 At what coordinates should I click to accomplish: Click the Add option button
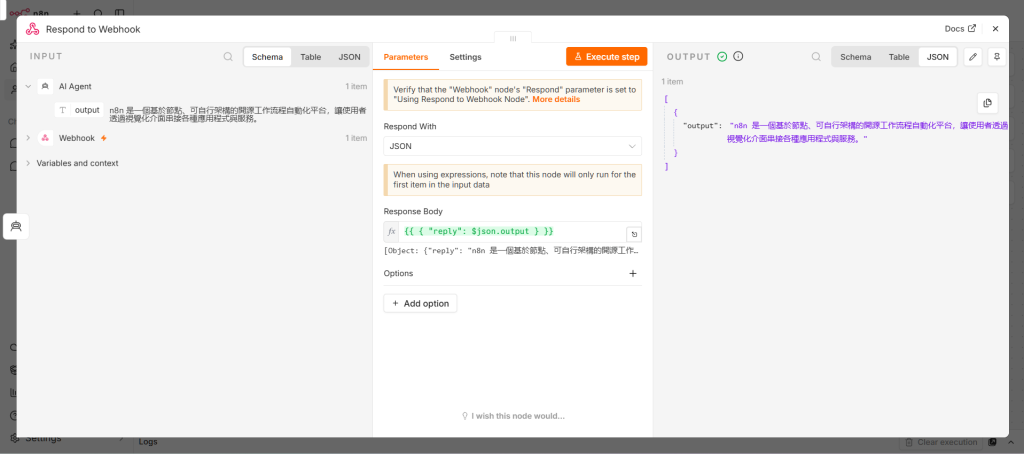coord(420,303)
